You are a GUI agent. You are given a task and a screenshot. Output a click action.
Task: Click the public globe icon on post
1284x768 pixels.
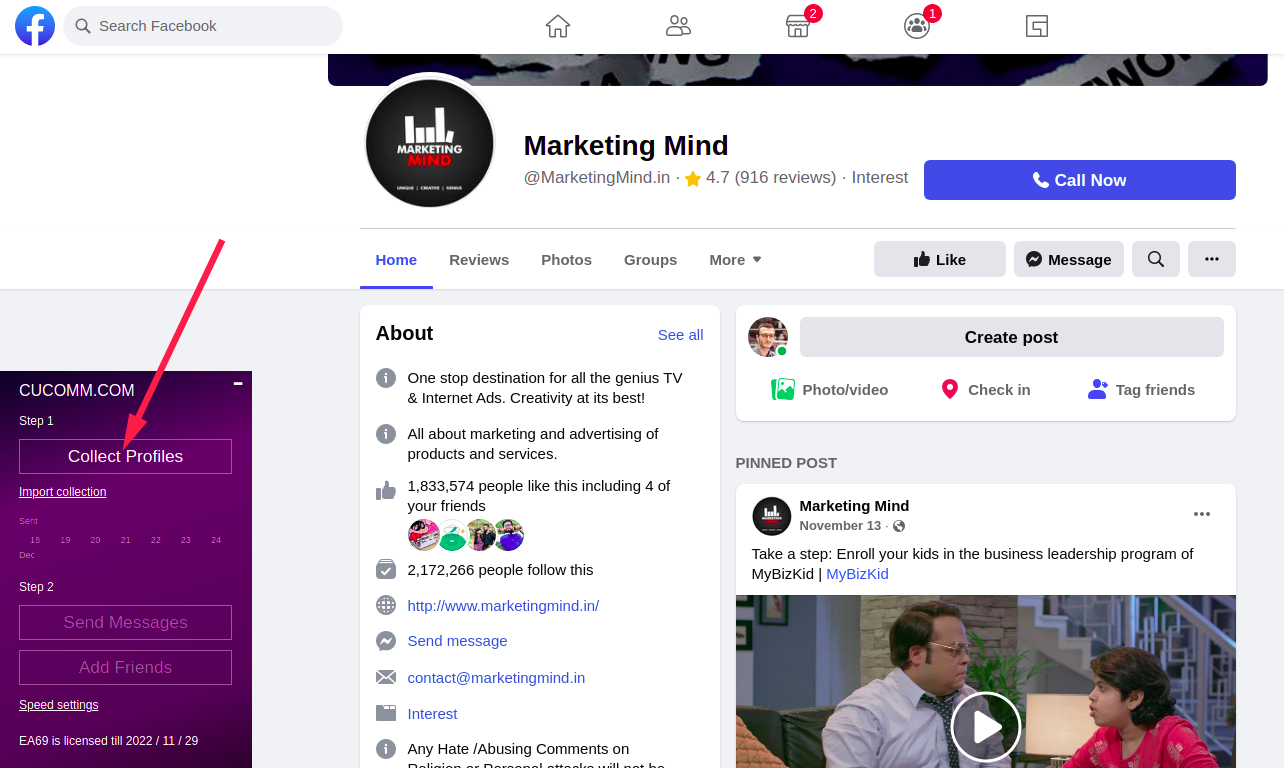(899, 526)
